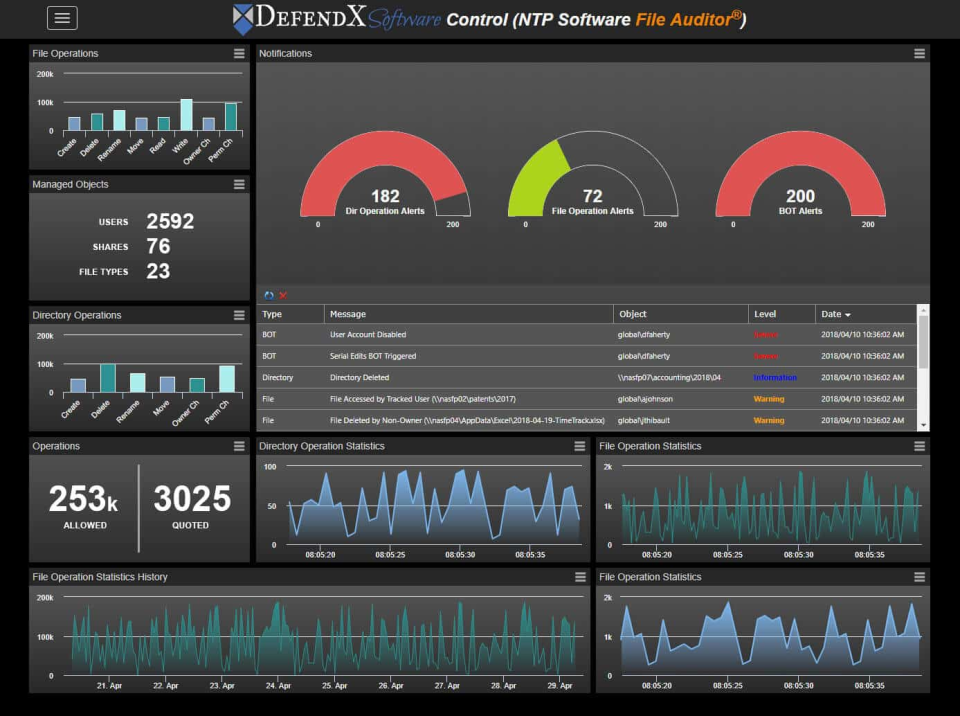Click the FILE TYPES count 23
Image resolution: width=960 pixels, height=716 pixels.
tap(158, 271)
